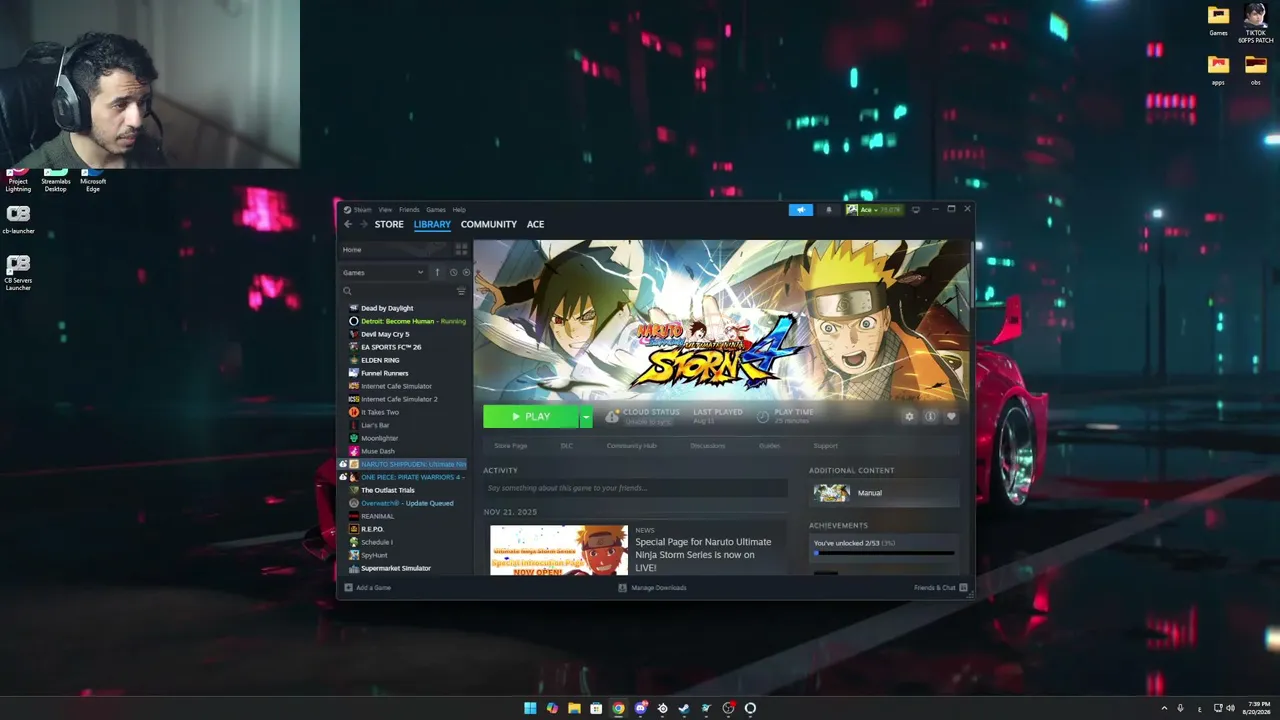Open the Help menu
The image size is (1280, 720).
[x=459, y=210]
